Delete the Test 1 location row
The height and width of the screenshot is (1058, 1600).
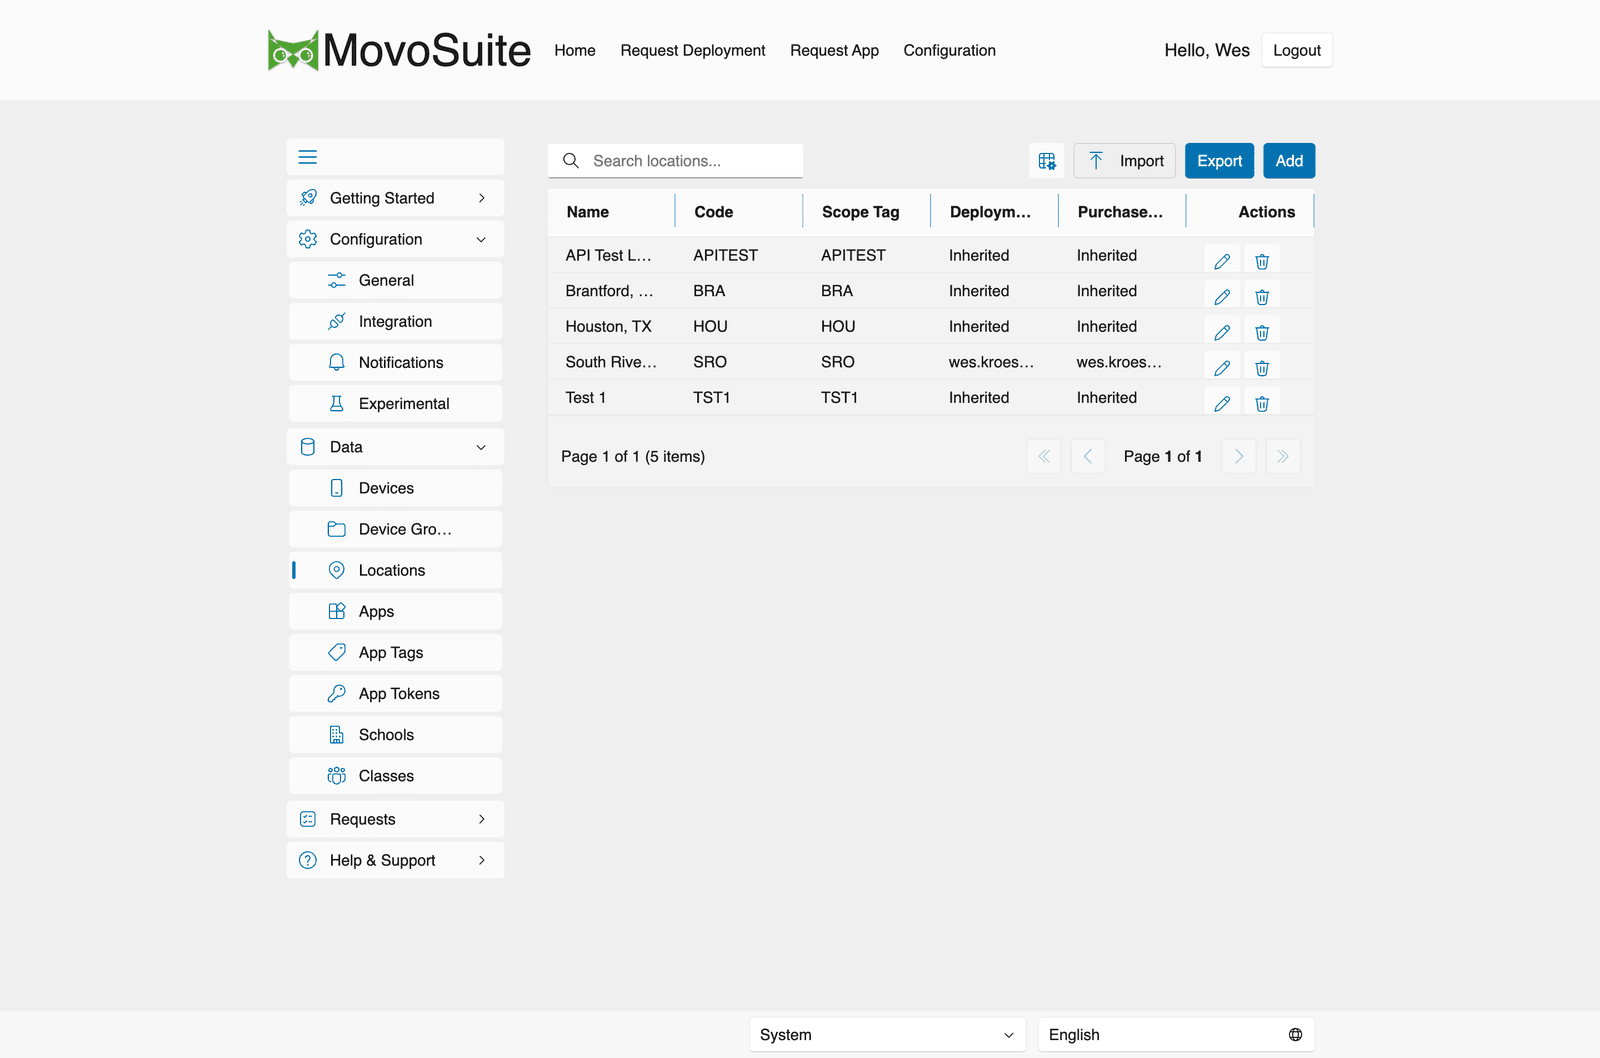coord(1262,403)
